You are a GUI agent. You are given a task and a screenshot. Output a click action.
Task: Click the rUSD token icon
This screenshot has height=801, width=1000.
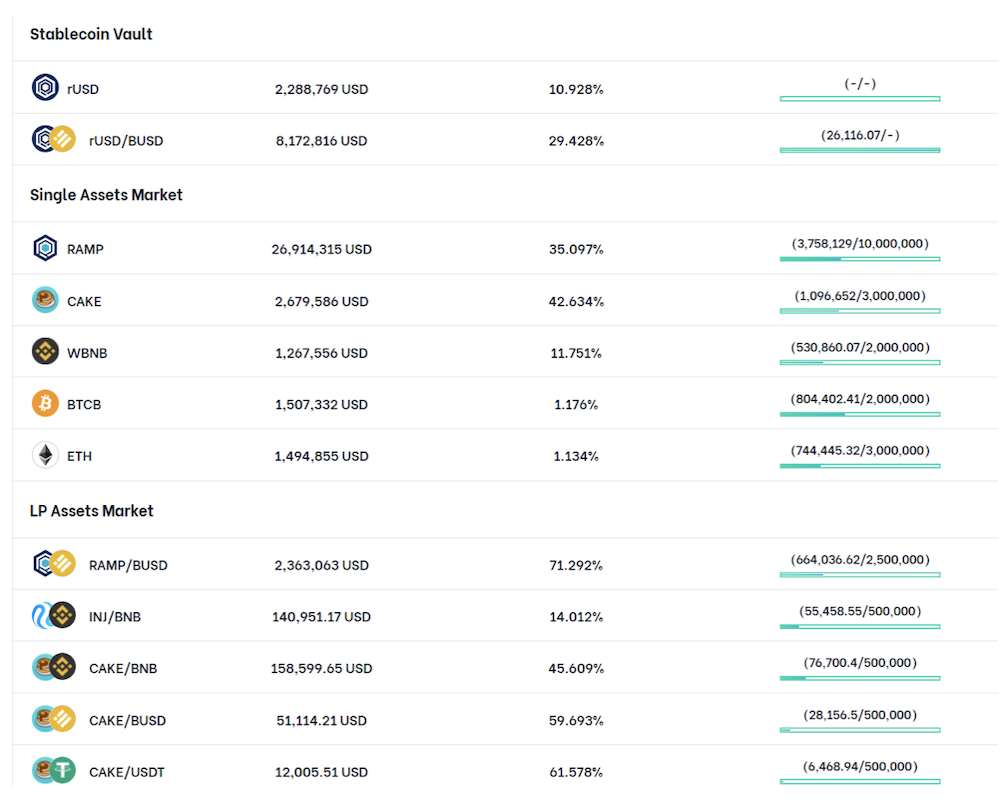(x=45, y=87)
